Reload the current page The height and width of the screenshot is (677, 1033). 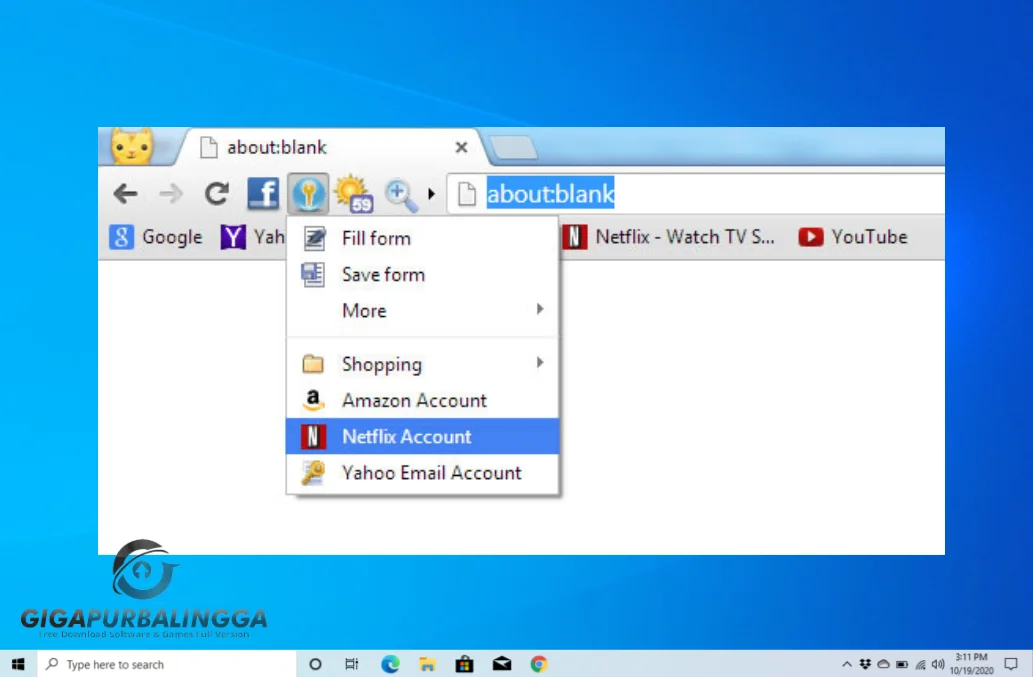(x=216, y=193)
